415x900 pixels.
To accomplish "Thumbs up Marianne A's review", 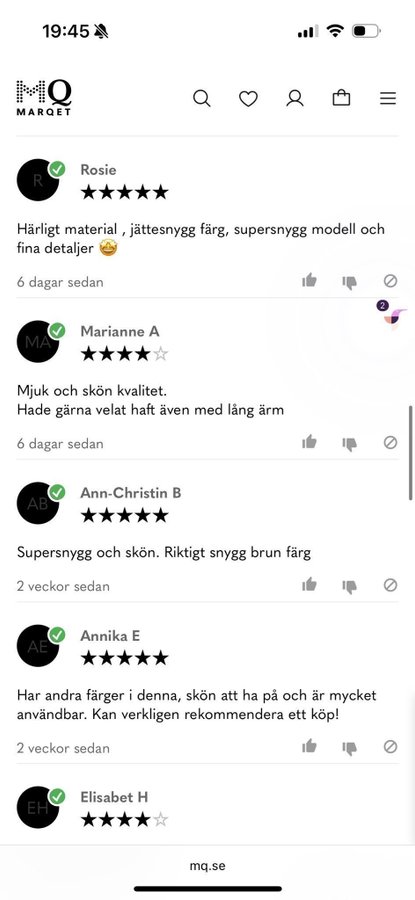I will coord(309,442).
